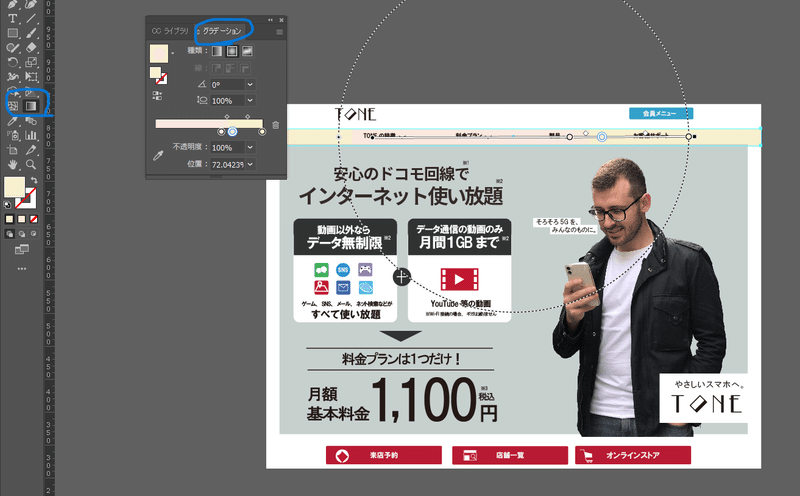Select the Zoom tool
The width and height of the screenshot is (800, 496).
[31, 164]
